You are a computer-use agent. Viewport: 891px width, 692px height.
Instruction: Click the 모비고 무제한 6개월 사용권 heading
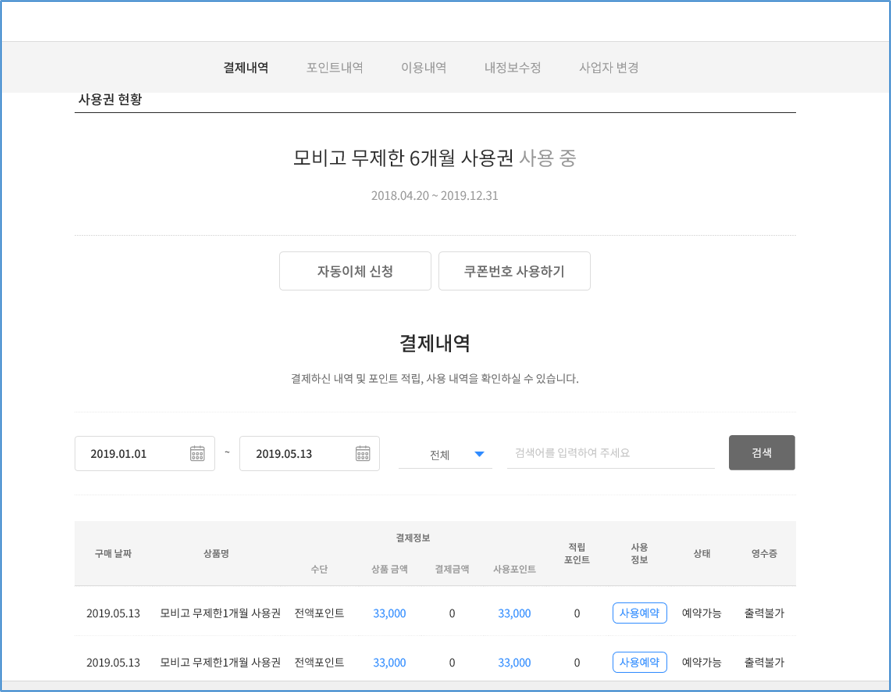[403, 158]
